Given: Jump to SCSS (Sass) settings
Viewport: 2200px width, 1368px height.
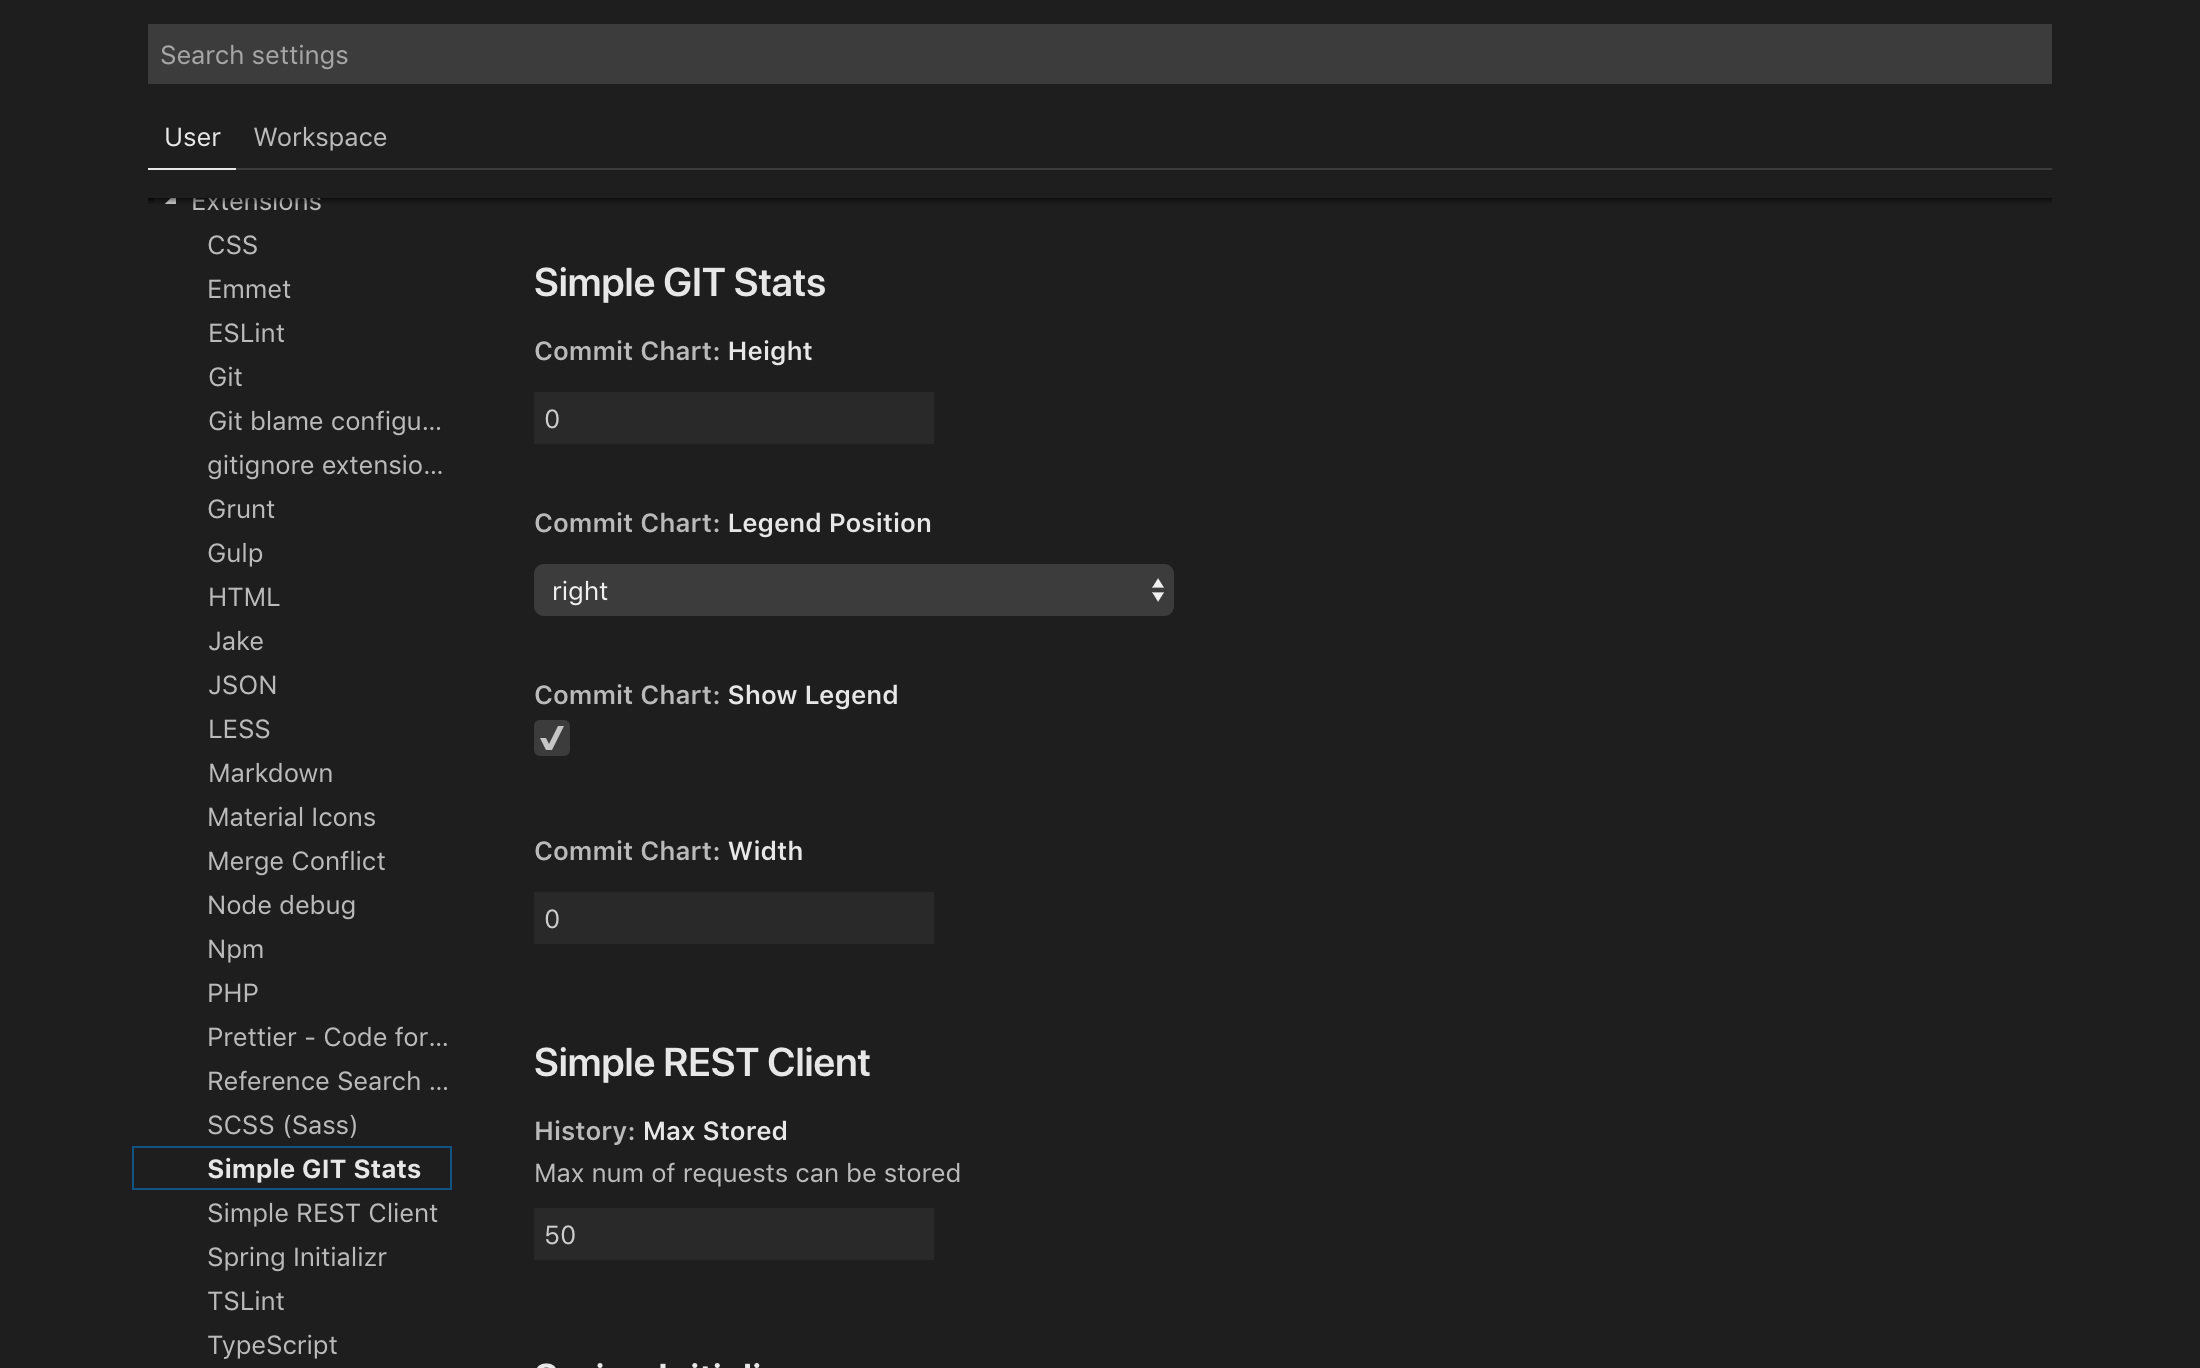Looking at the screenshot, I should pyautogui.click(x=282, y=1125).
